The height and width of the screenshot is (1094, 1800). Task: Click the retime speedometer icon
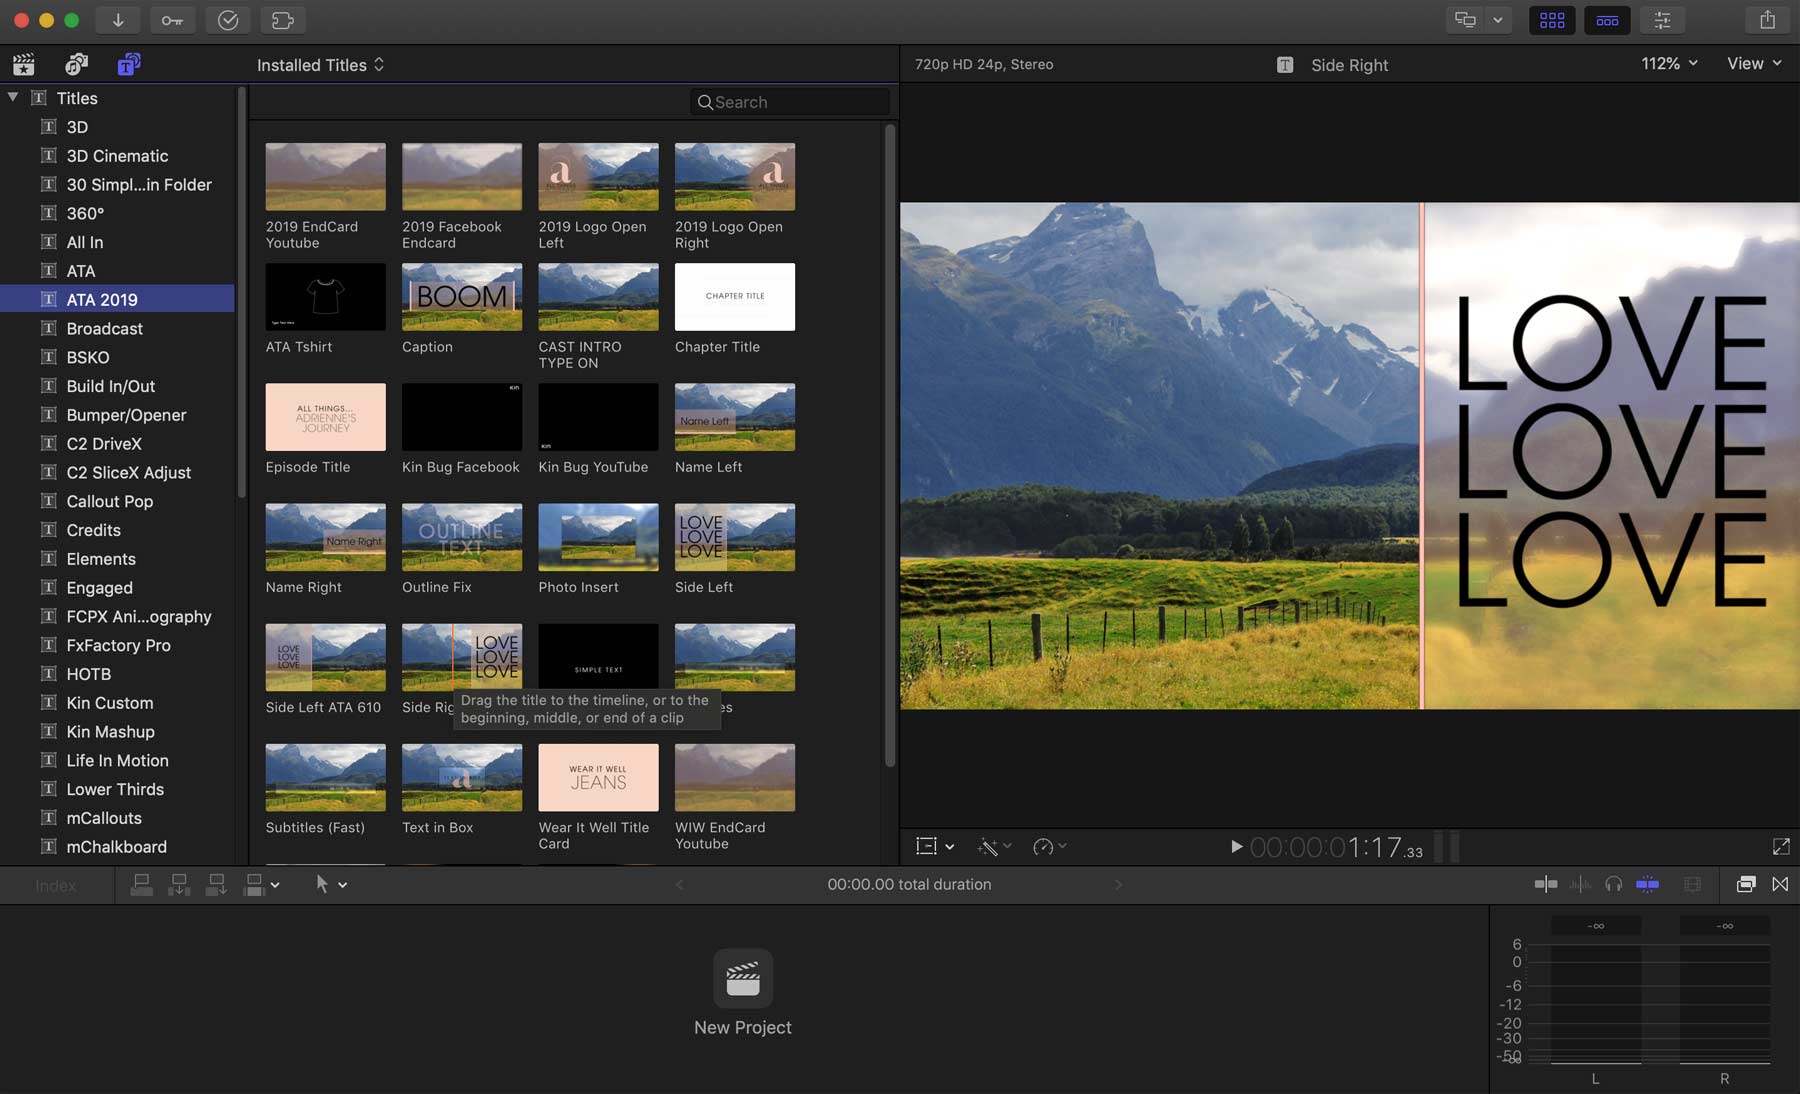click(x=1043, y=847)
